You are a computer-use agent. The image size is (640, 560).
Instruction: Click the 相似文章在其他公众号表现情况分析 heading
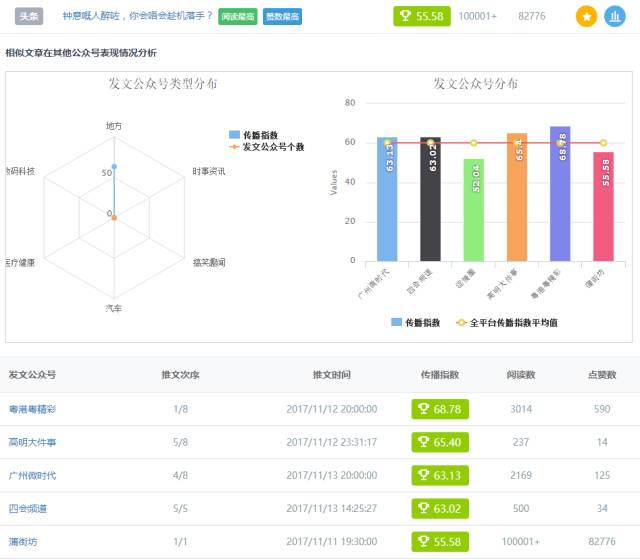[x=81, y=53]
